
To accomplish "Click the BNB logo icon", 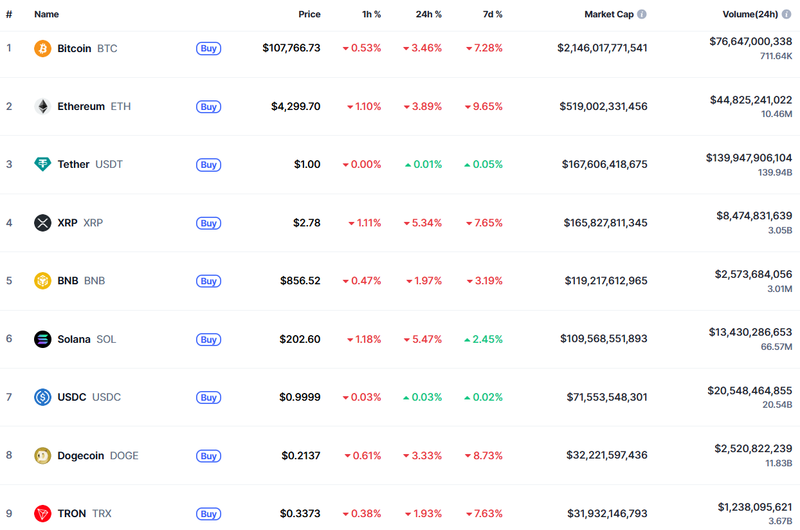I will coord(43,281).
